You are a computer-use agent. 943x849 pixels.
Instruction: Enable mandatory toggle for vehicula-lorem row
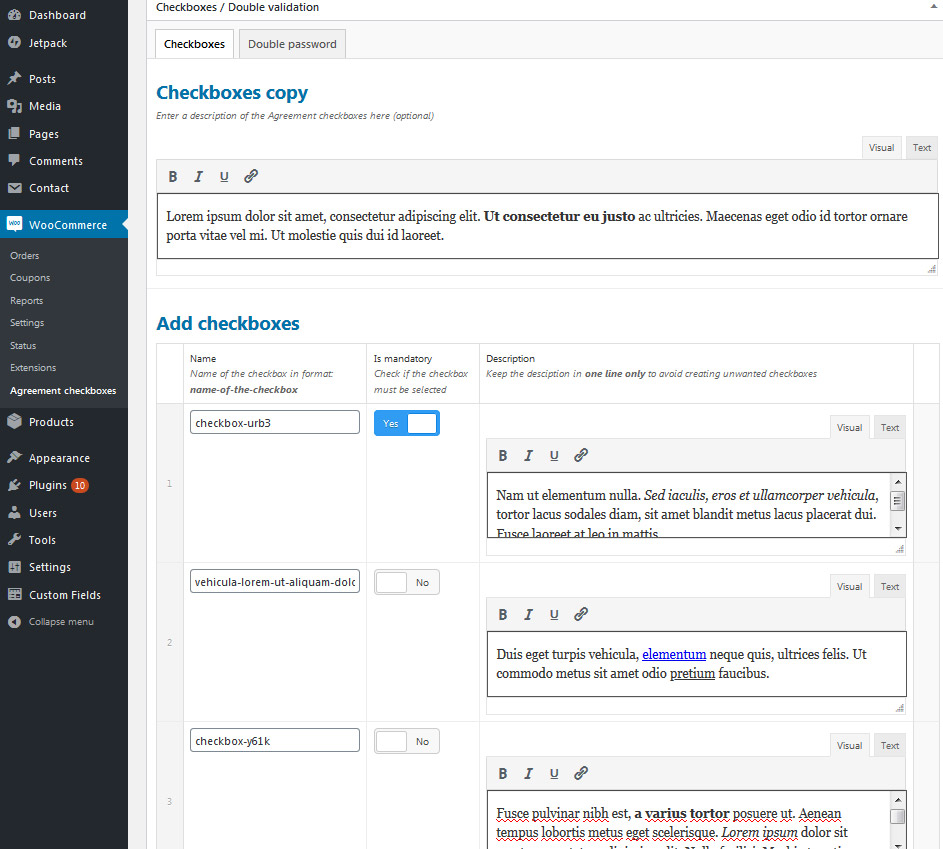tap(407, 582)
